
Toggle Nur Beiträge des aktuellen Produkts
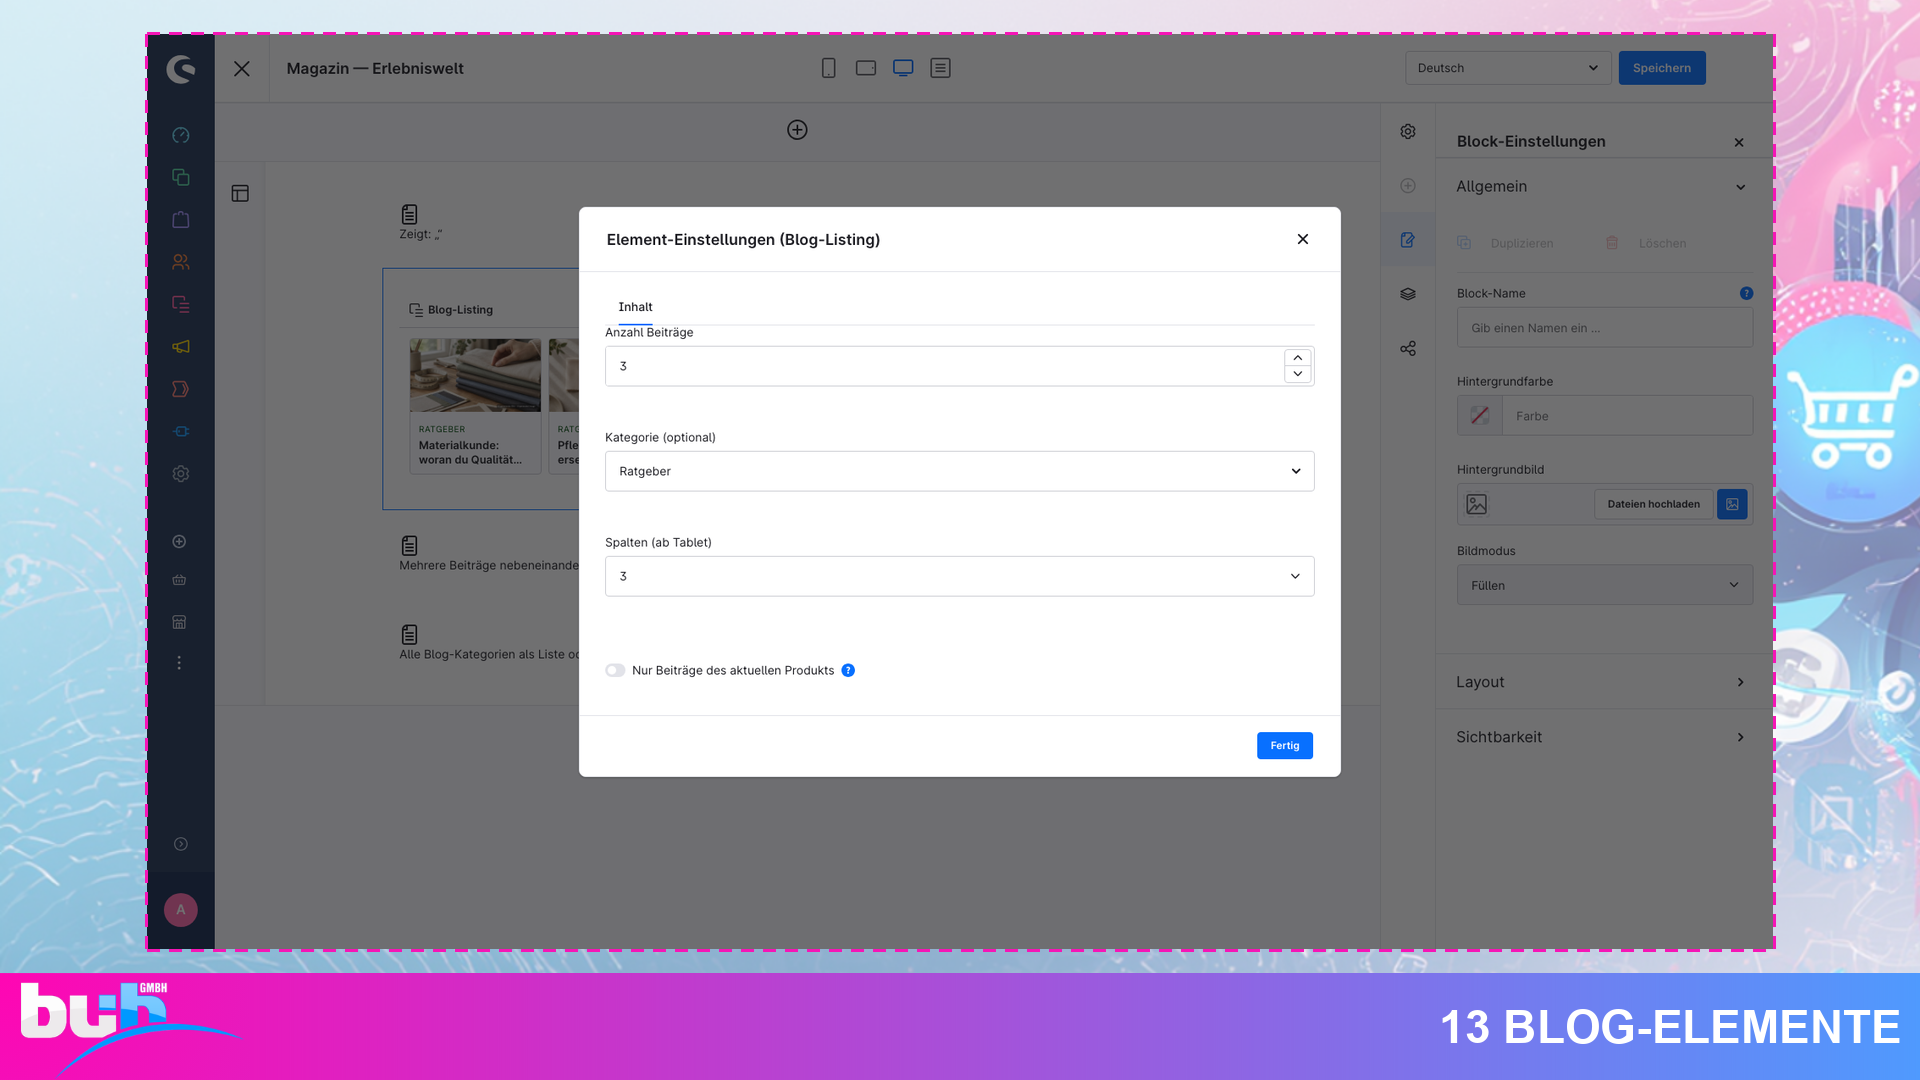click(x=615, y=670)
